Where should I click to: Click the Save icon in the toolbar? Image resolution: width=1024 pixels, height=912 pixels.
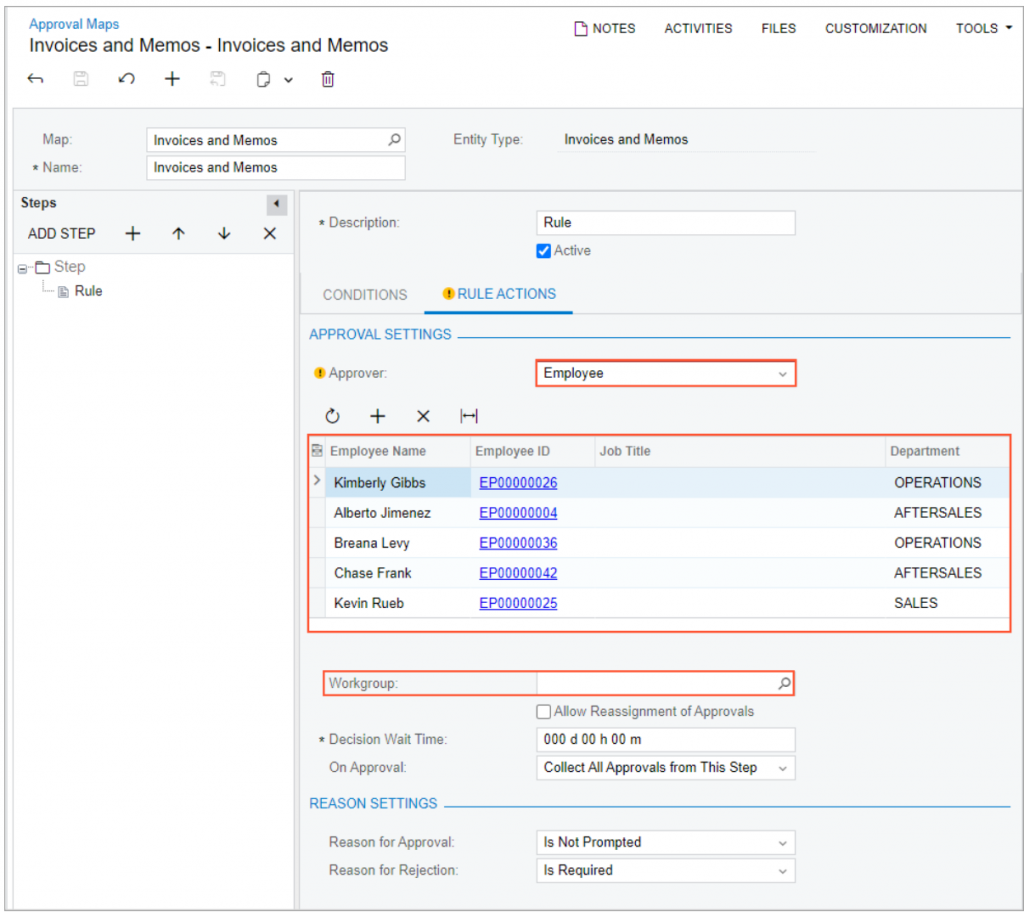click(x=80, y=79)
